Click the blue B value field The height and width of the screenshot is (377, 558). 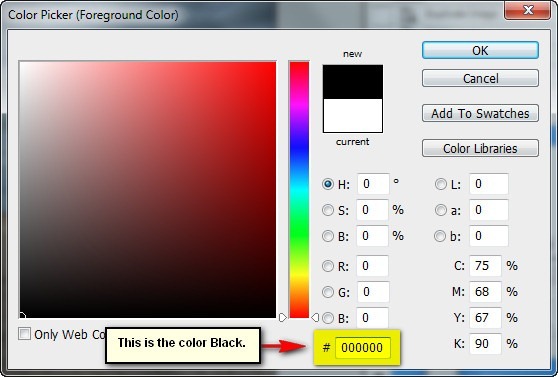tap(372, 318)
